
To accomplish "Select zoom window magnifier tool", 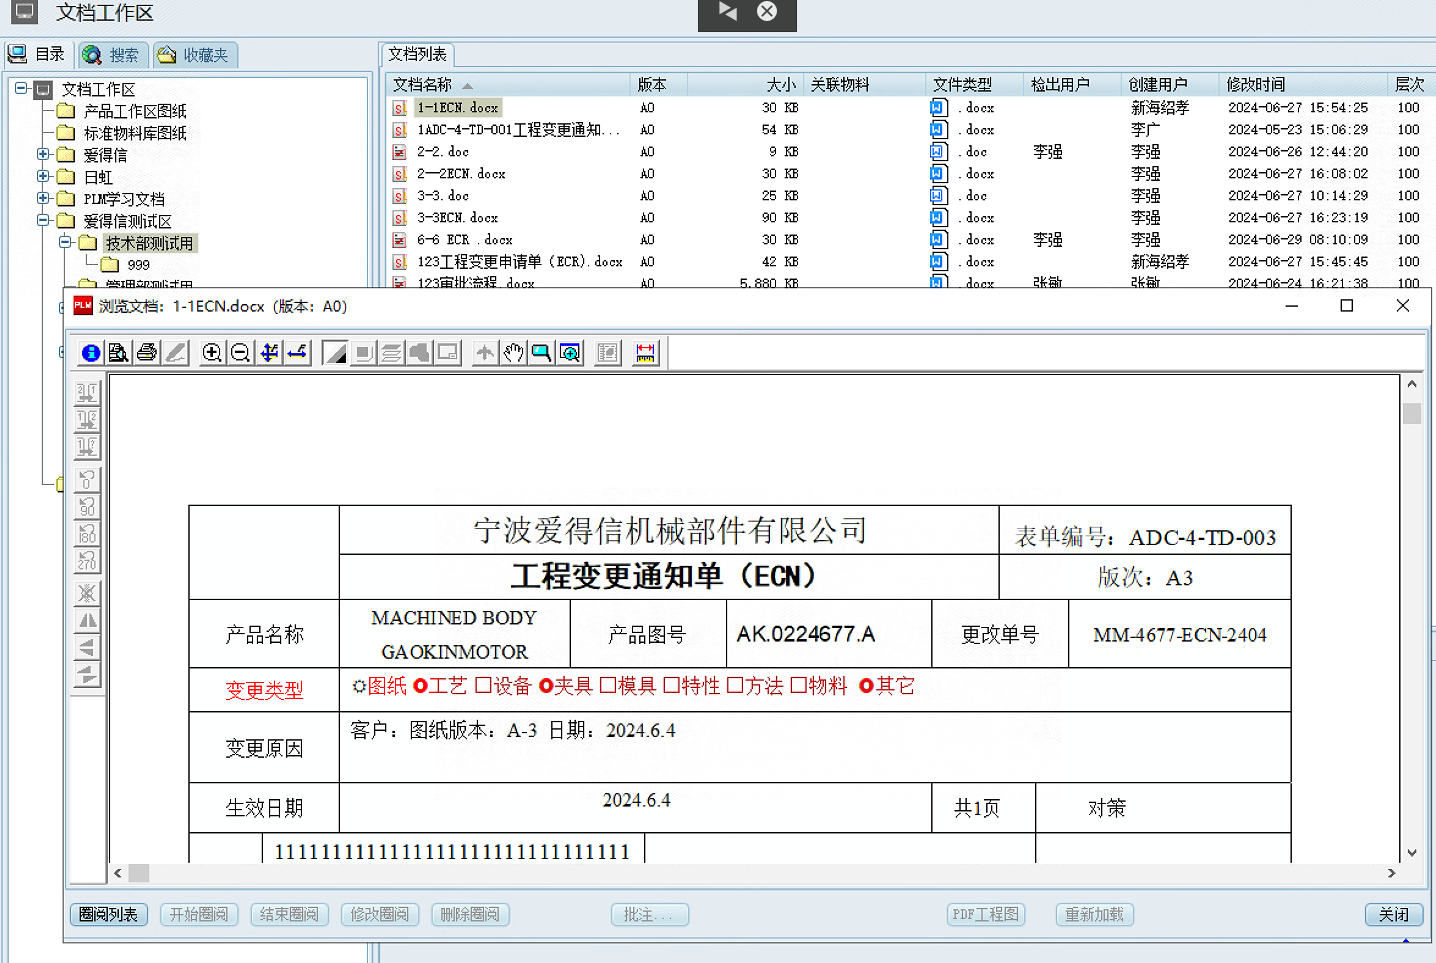I will tap(541, 353).
